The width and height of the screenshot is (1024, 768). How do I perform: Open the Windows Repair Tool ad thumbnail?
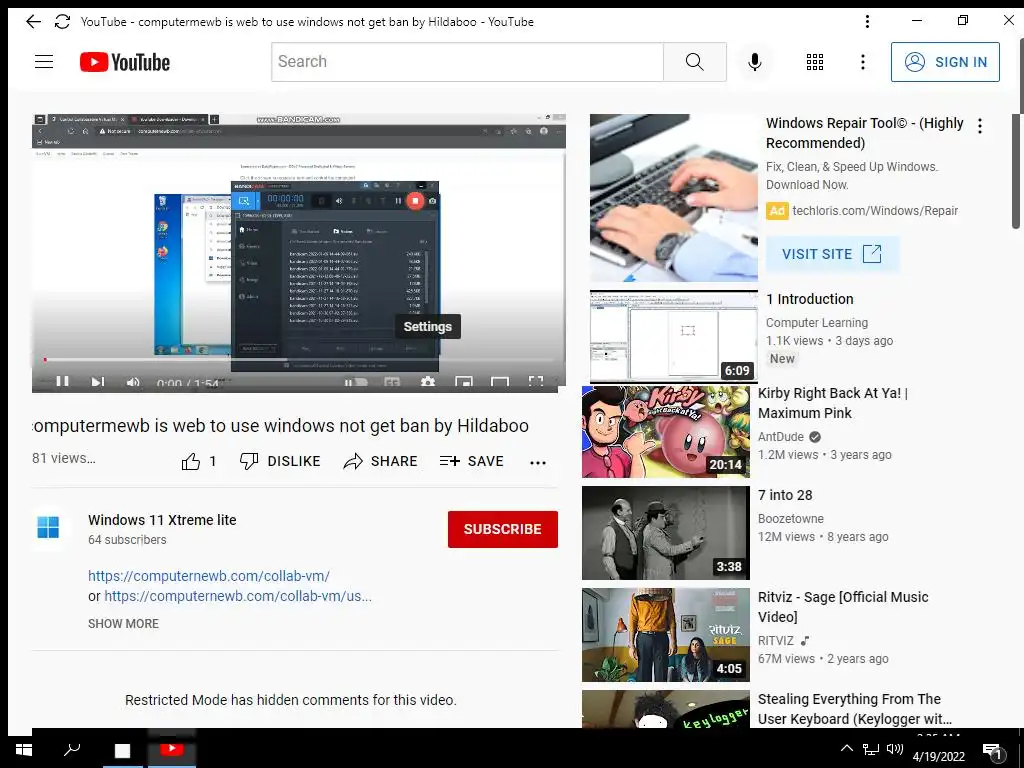pyautogui.click(x=673, y=198)
